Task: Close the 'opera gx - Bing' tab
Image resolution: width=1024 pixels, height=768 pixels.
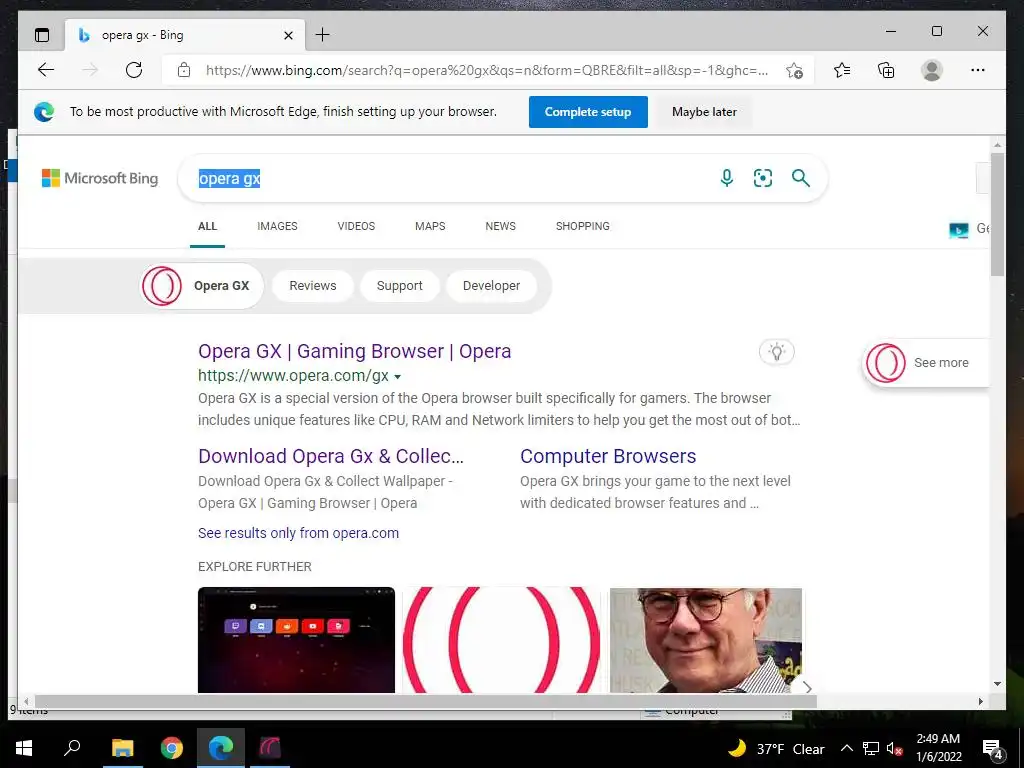Action: tap(288, 35)
